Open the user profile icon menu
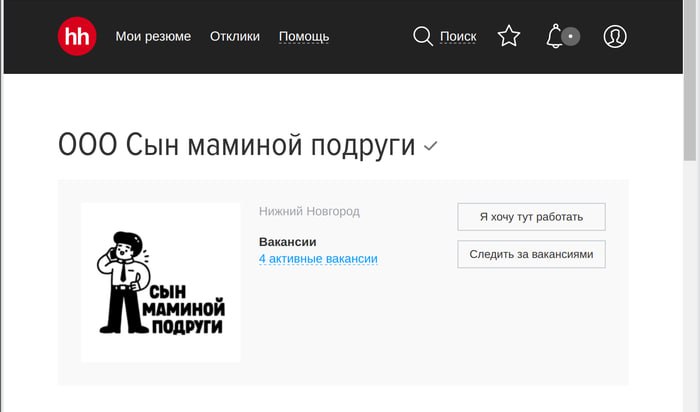This screenshot has height=412, width=700. [615, 37]
